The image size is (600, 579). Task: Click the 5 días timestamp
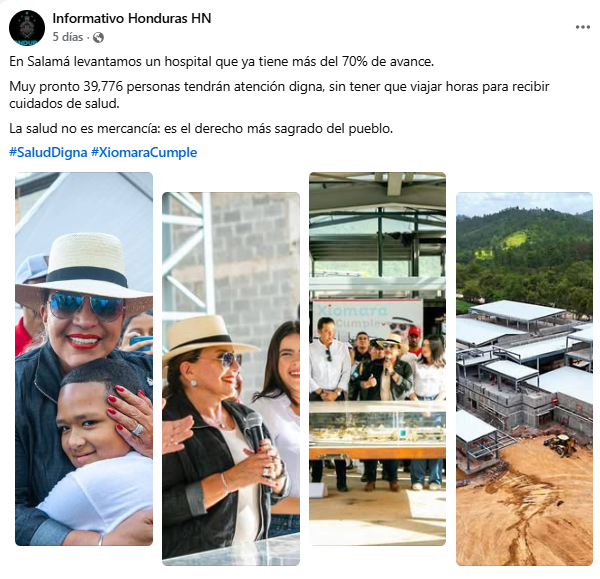[x=68, y=37]
